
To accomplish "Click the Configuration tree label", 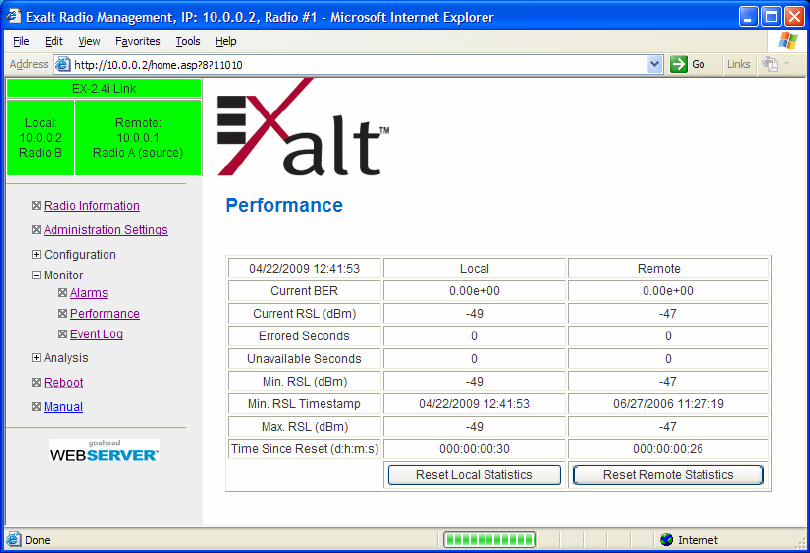I will [80, 255].
